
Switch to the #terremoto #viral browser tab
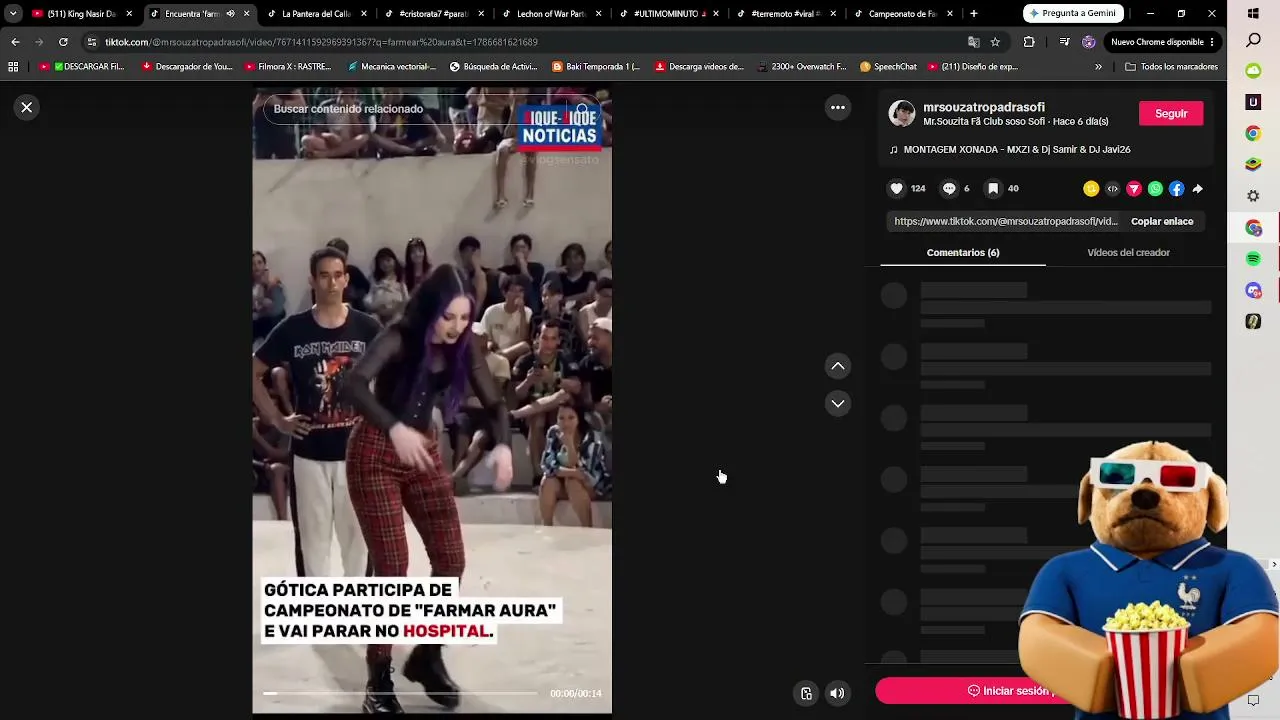click(787, 14)
